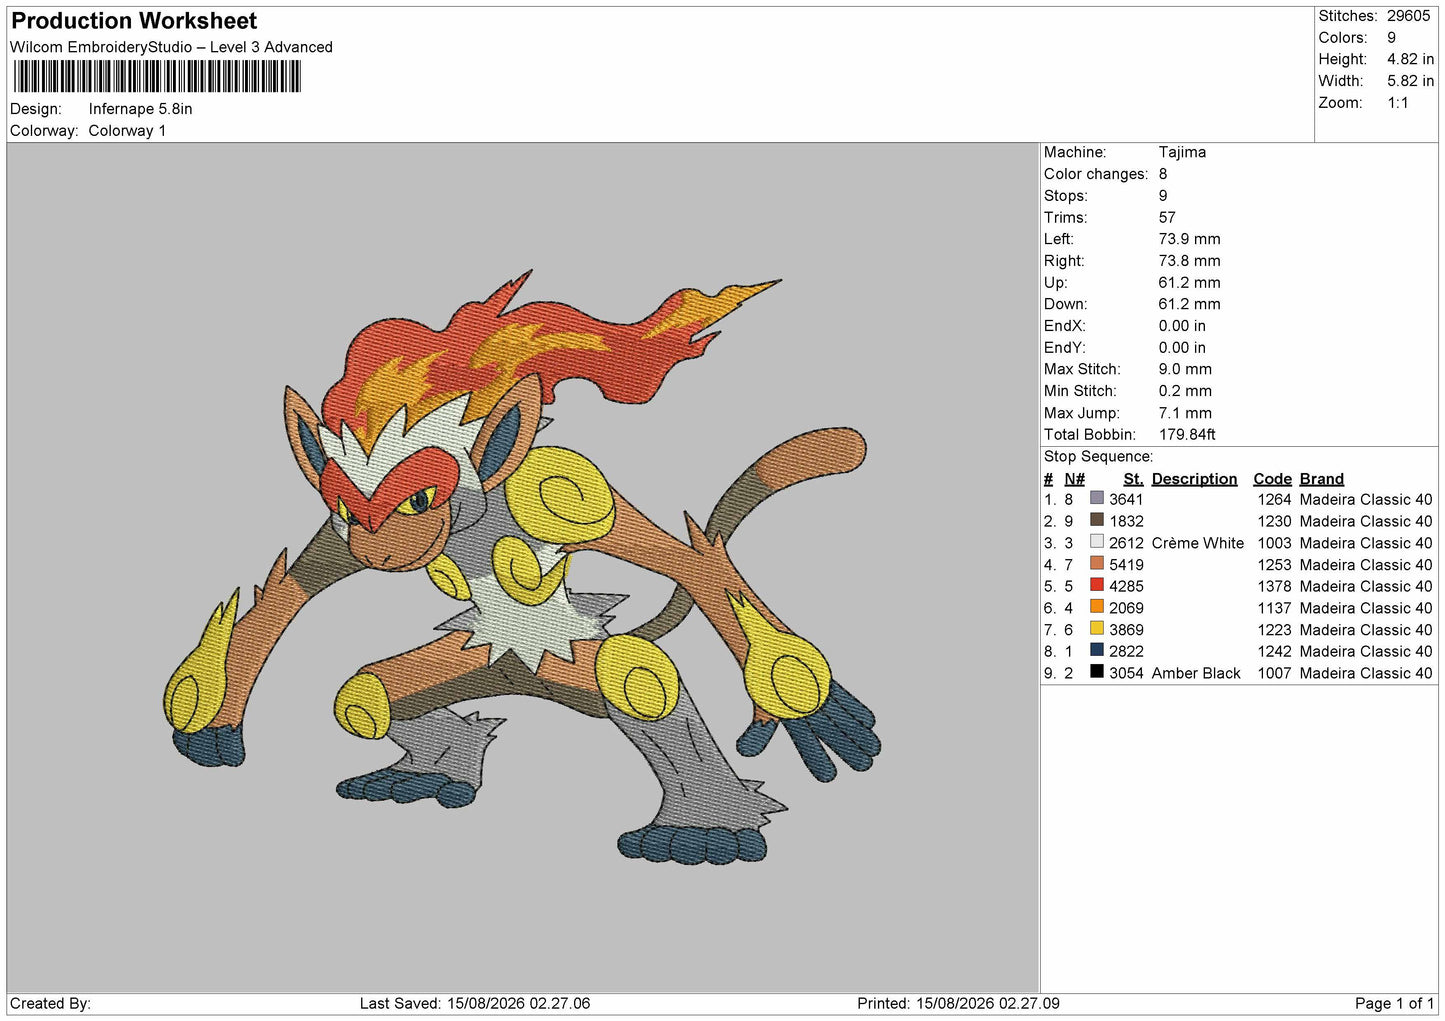Click the 'Crème White' description

(x=1198, y=543)
